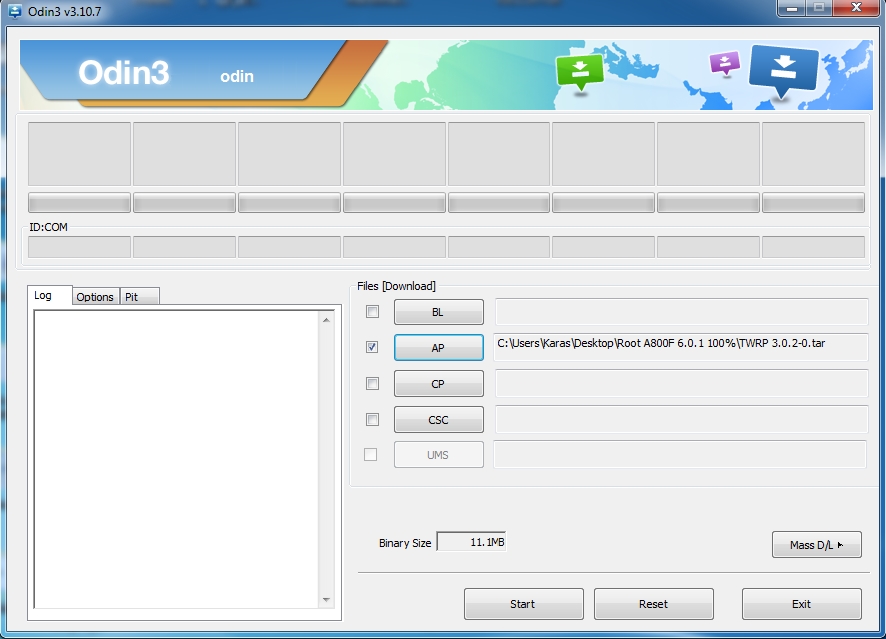
Task: Click the purple download icon in banner
Action: 724,63
